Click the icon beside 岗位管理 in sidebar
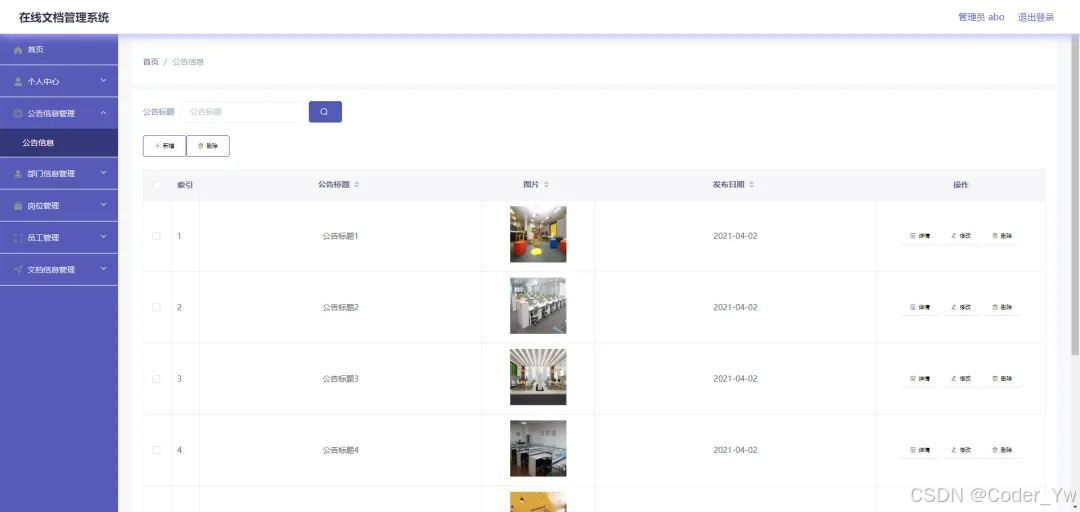The width and height of the screenshot is (1080, 512). coord(18,206)
